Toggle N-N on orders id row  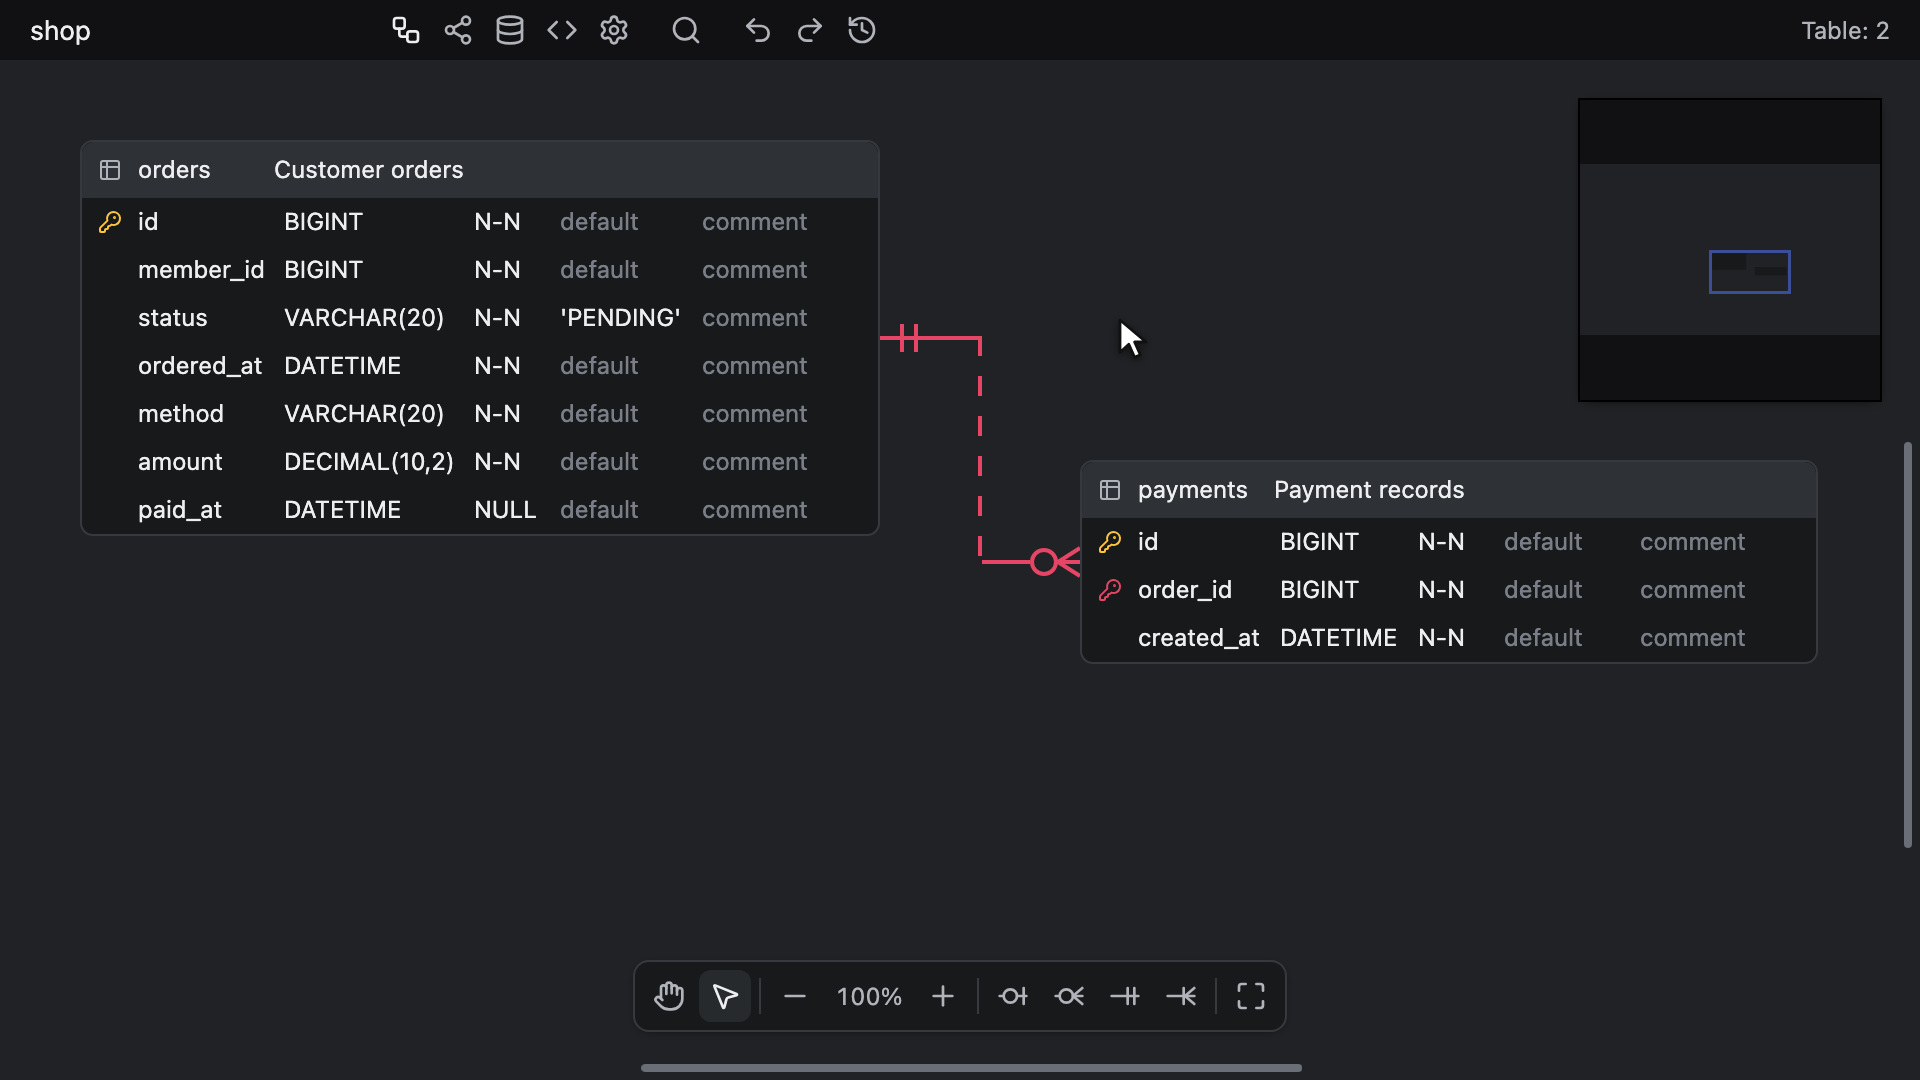[497, 222]
